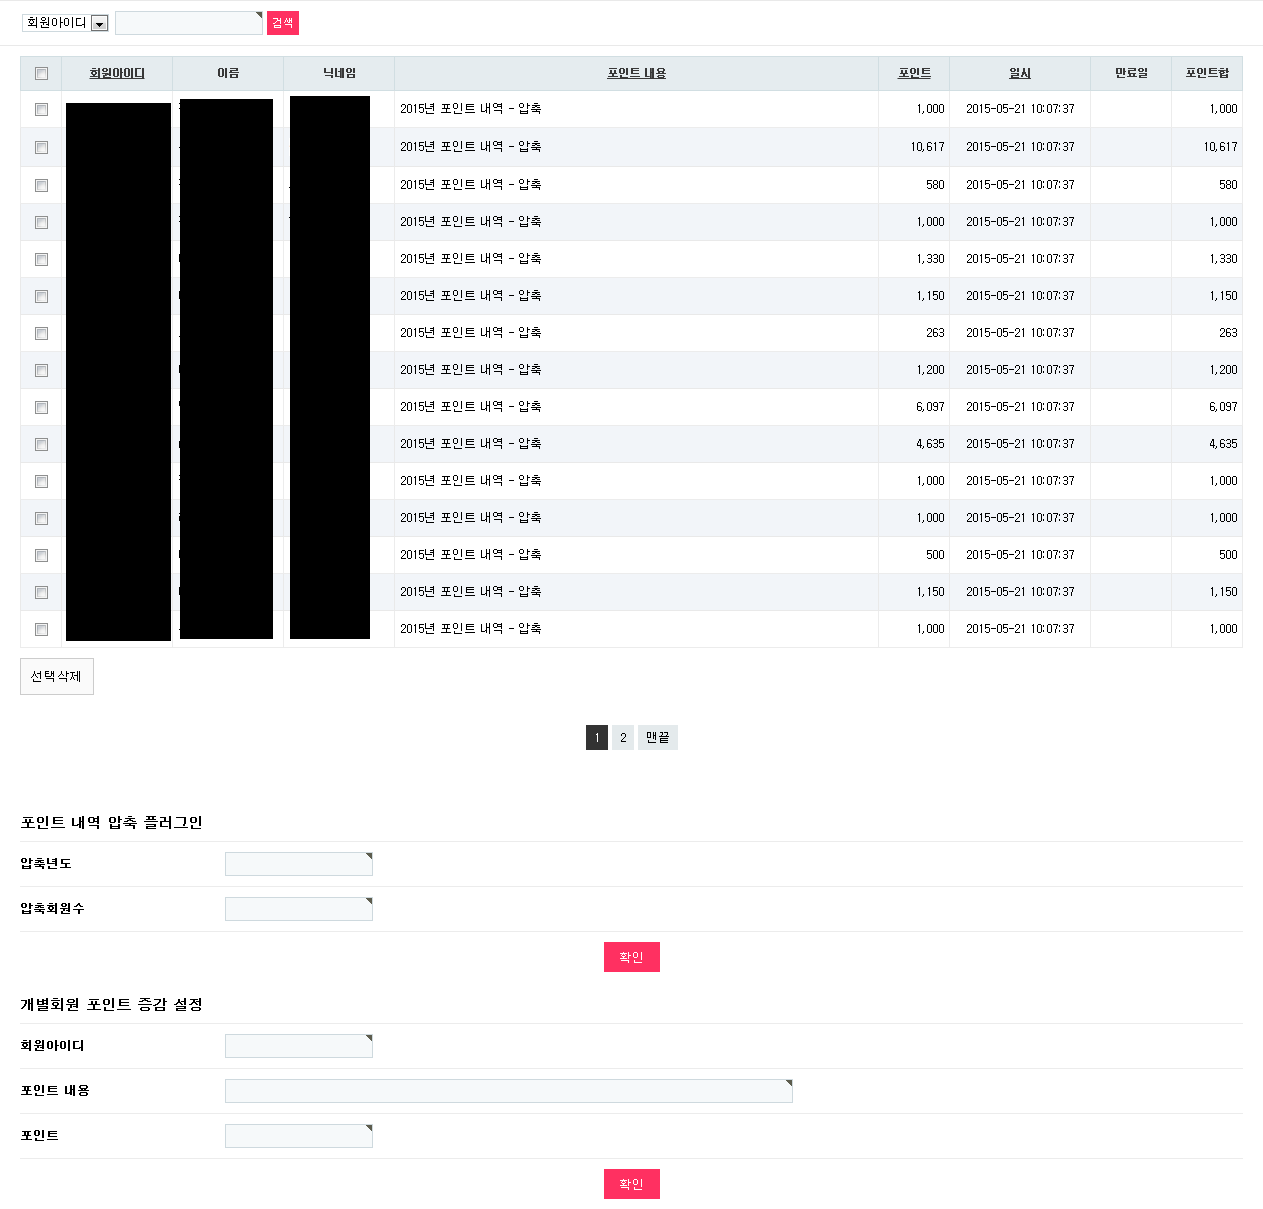Click the 선택삭제 delete button
1263x1209 pixels.
[x=56, y=676]
